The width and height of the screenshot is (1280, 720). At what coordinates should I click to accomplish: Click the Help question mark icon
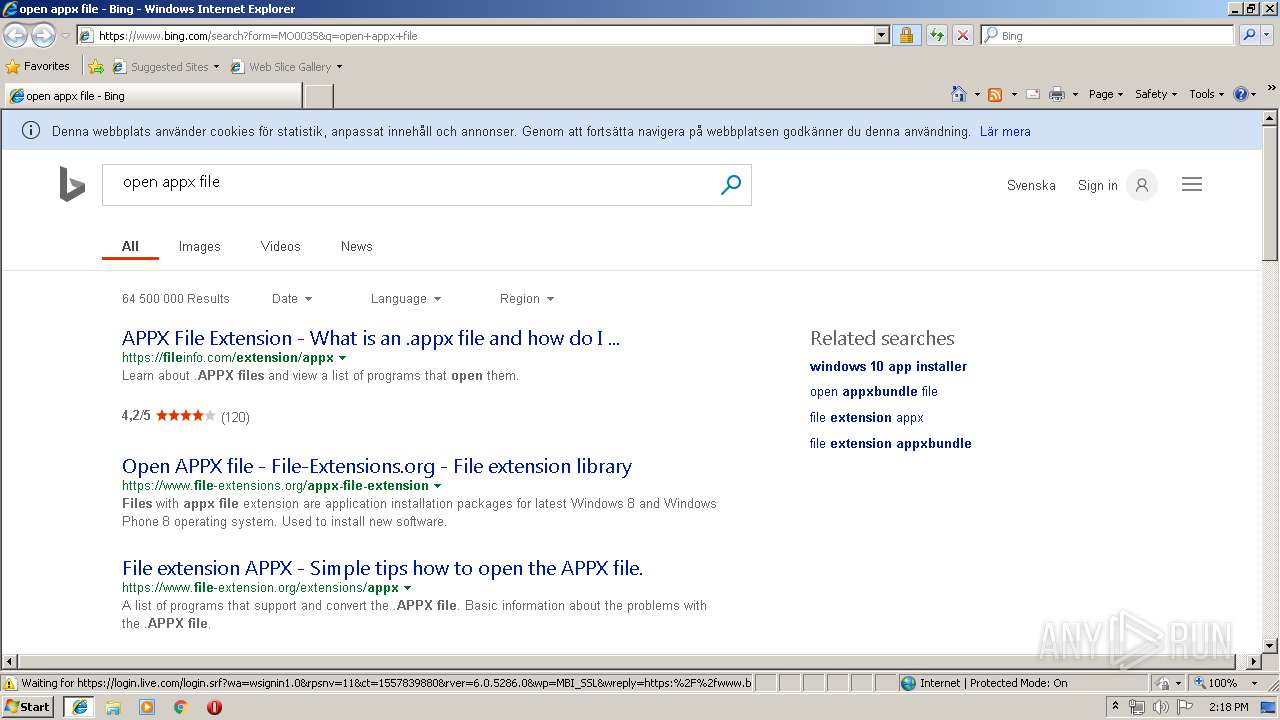[1241, 94]
